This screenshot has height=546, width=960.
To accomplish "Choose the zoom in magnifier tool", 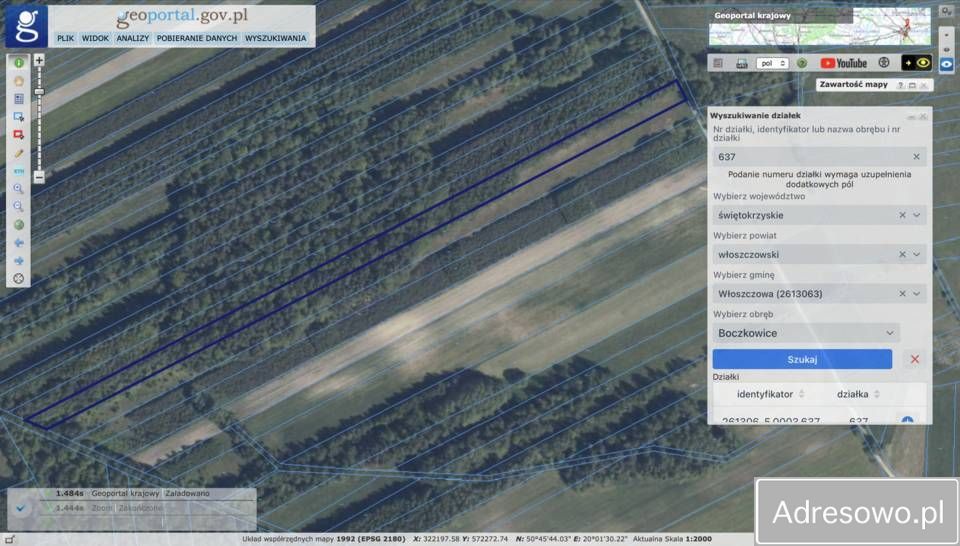I will click(x=19, y=189).
